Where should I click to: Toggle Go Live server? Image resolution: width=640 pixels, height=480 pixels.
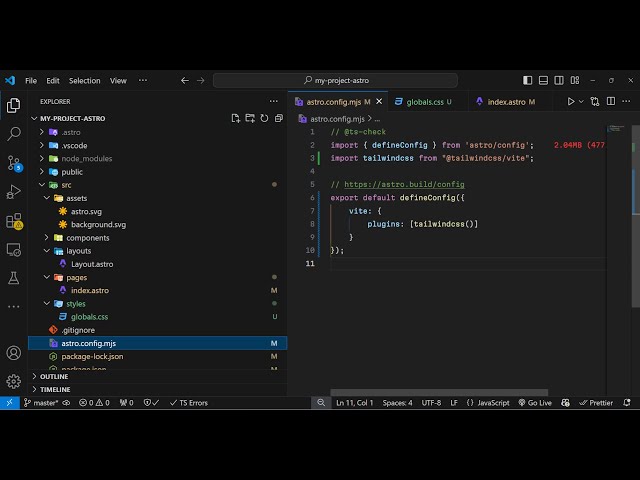535,402
